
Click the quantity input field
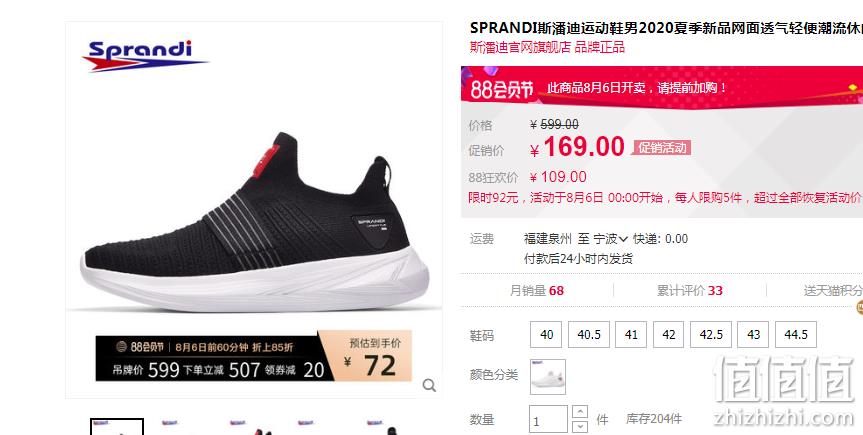point(548,420)
